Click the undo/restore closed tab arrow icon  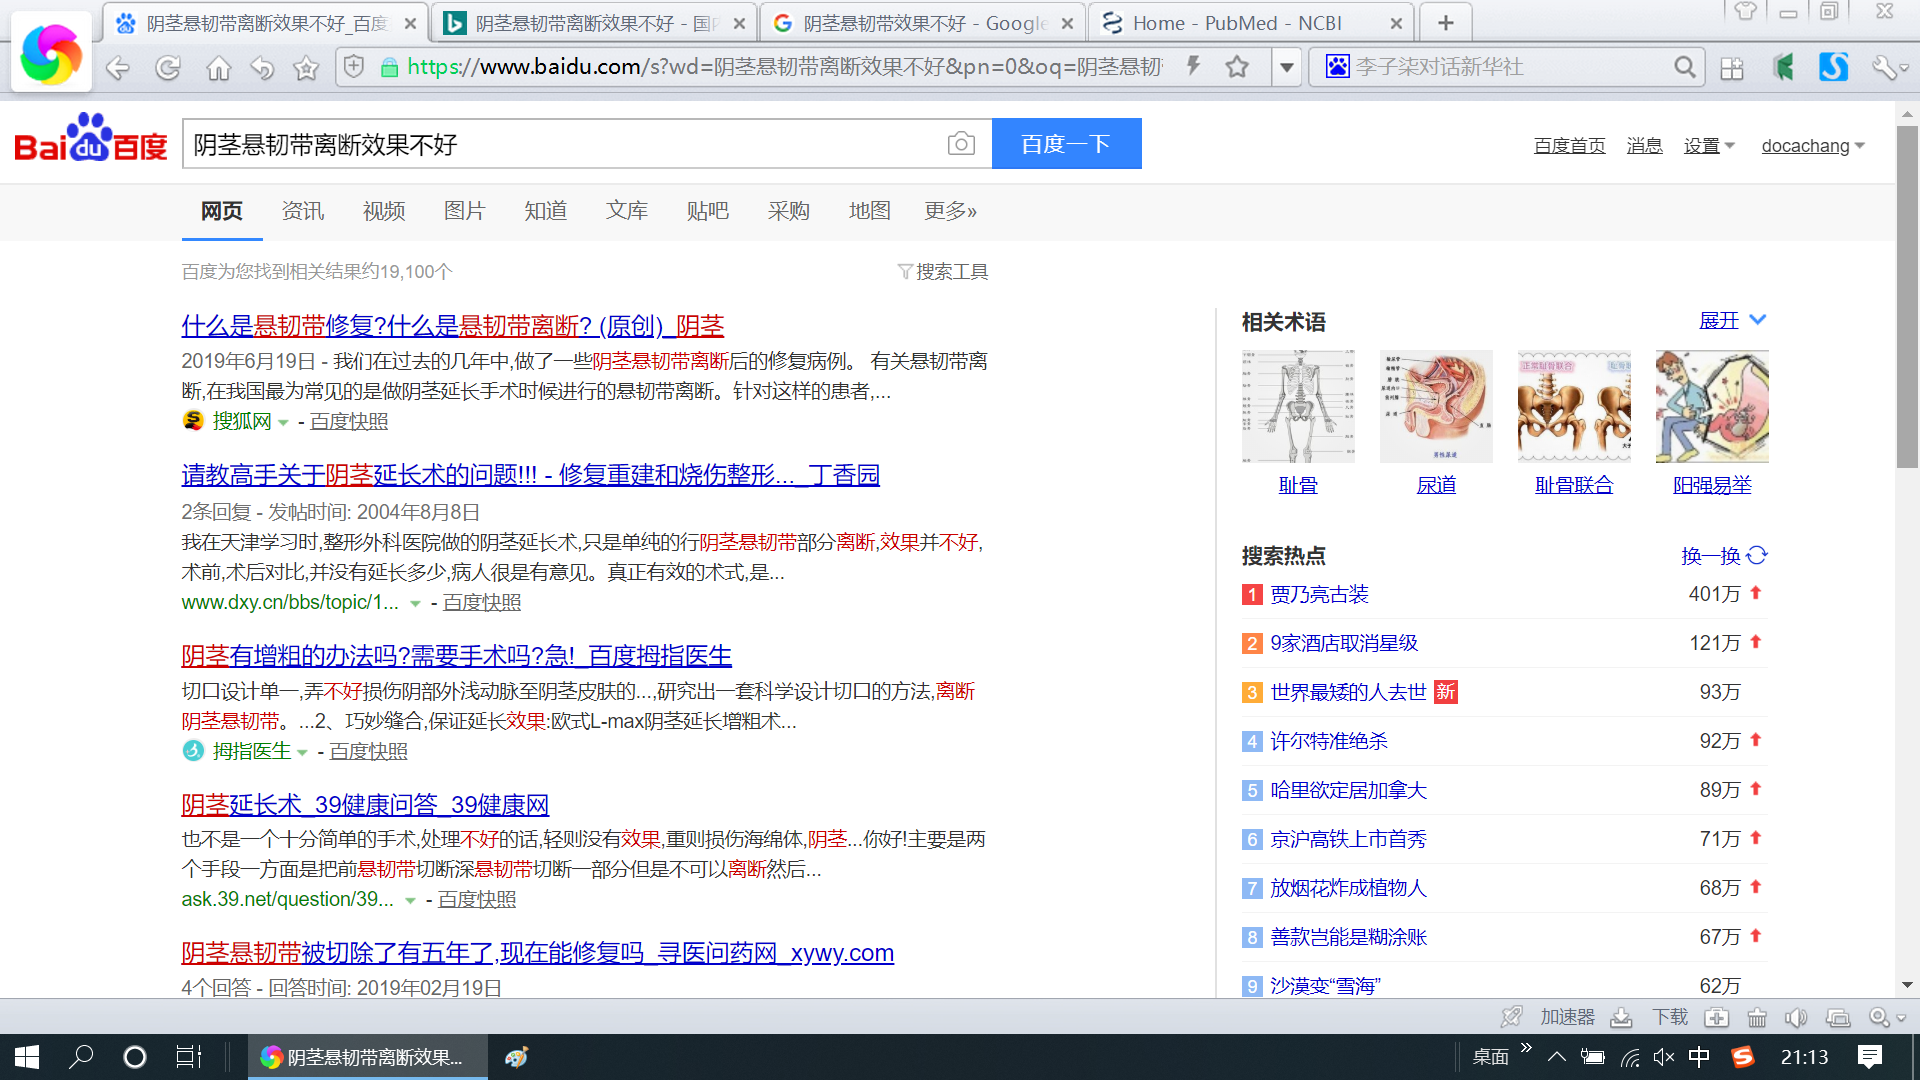[x=262, y=68]
